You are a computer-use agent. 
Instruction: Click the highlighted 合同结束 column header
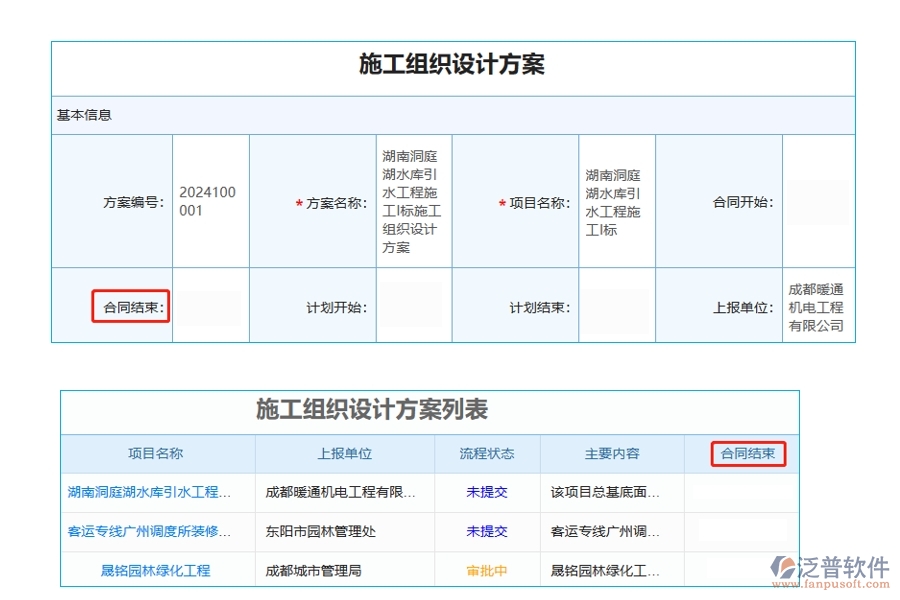pos(747,454)
